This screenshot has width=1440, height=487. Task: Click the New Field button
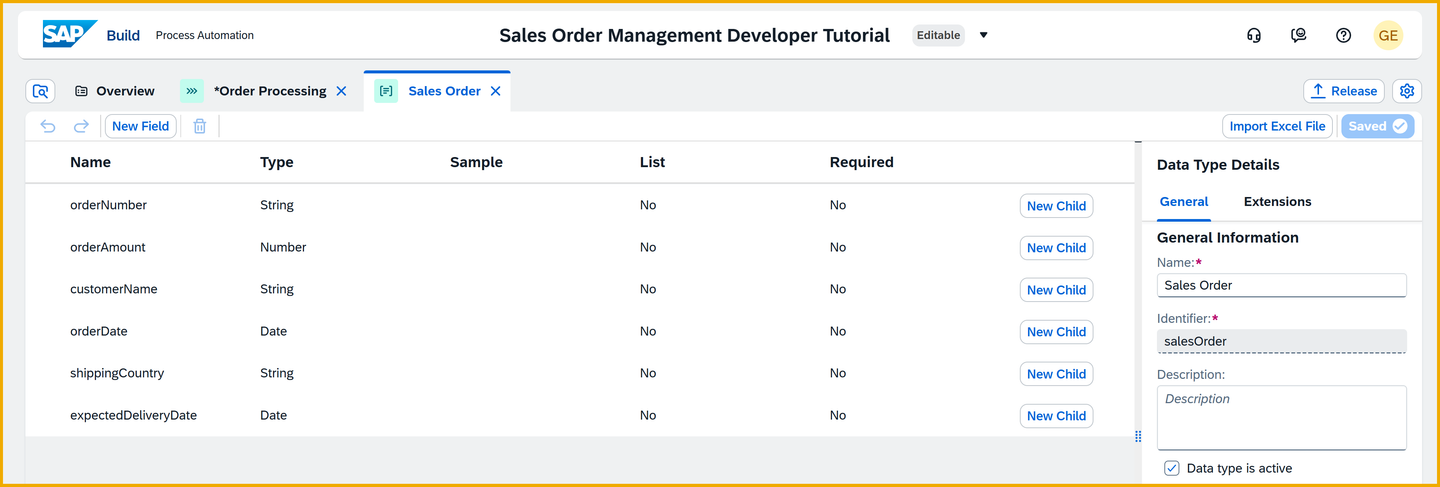(x=140, y=126)
